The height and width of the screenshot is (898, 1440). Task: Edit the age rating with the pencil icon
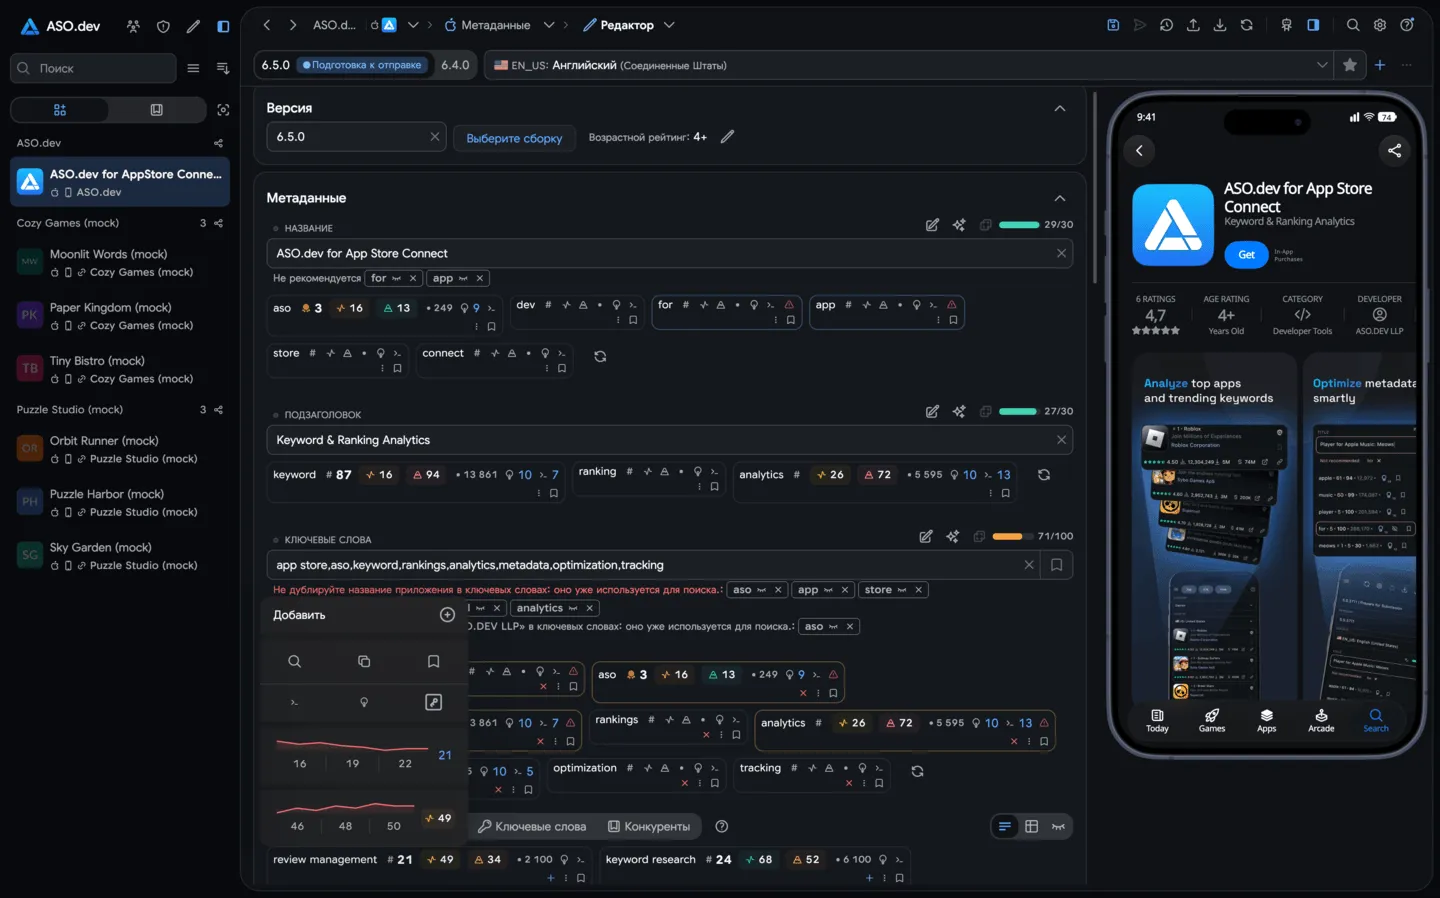coord(727,137)
